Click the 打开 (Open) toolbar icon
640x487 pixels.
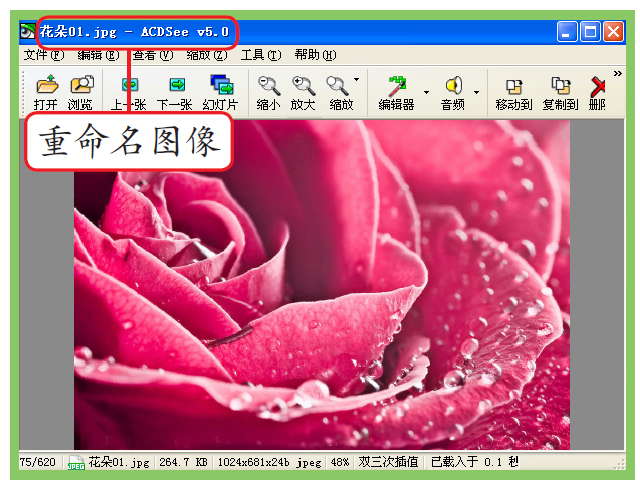45,87
